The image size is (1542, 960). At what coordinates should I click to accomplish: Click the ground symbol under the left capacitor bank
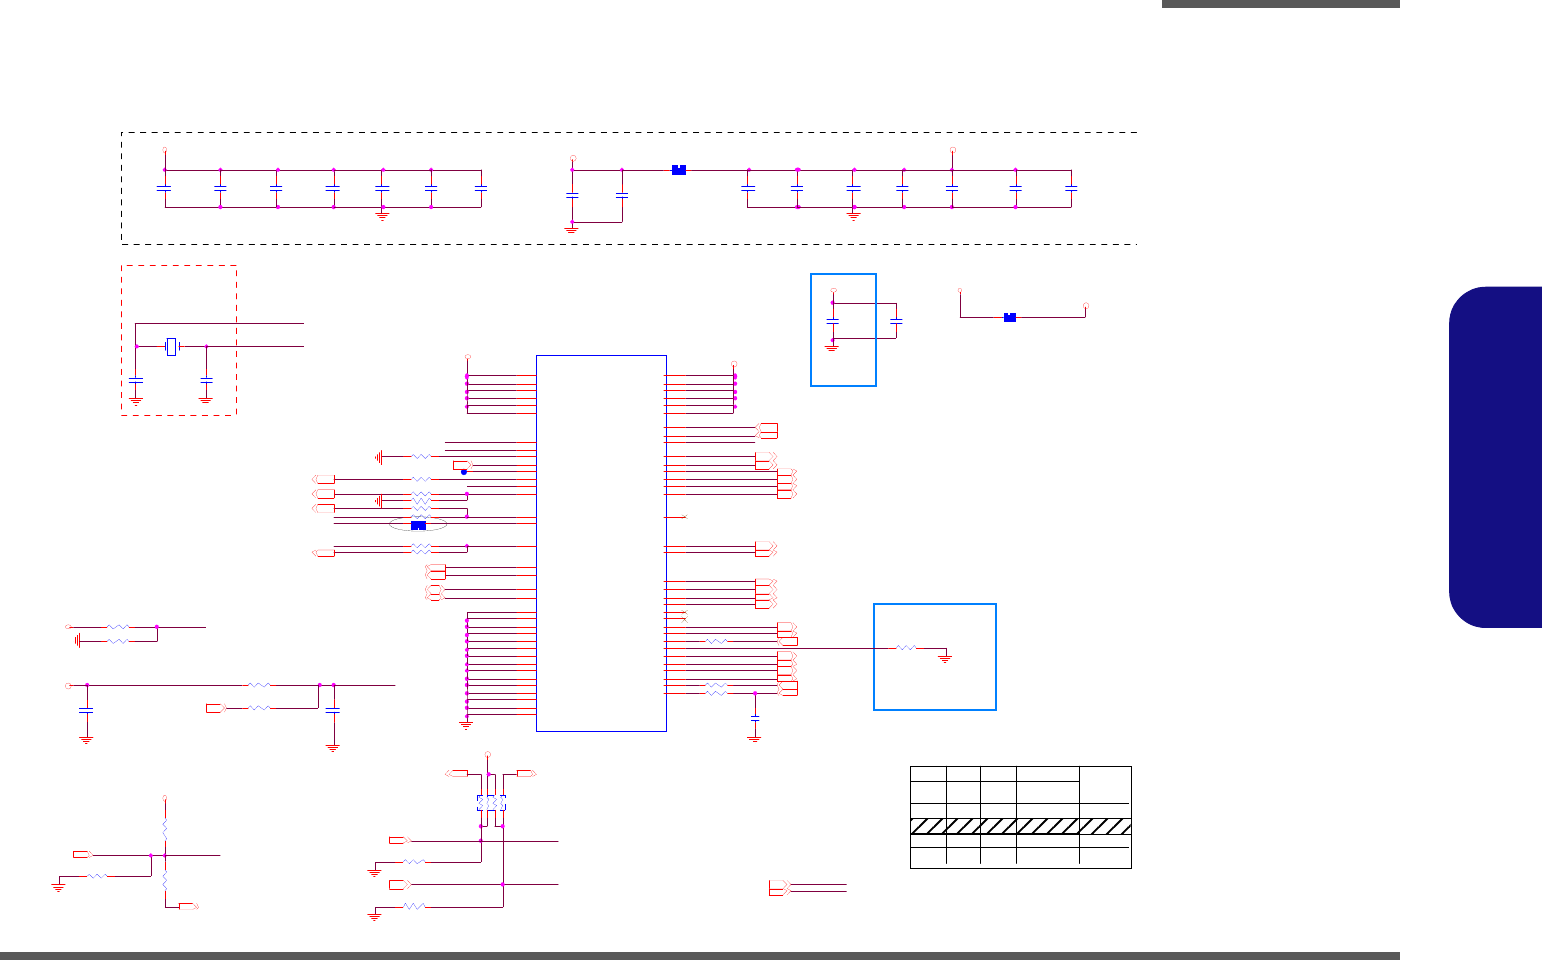click(382, 215)
